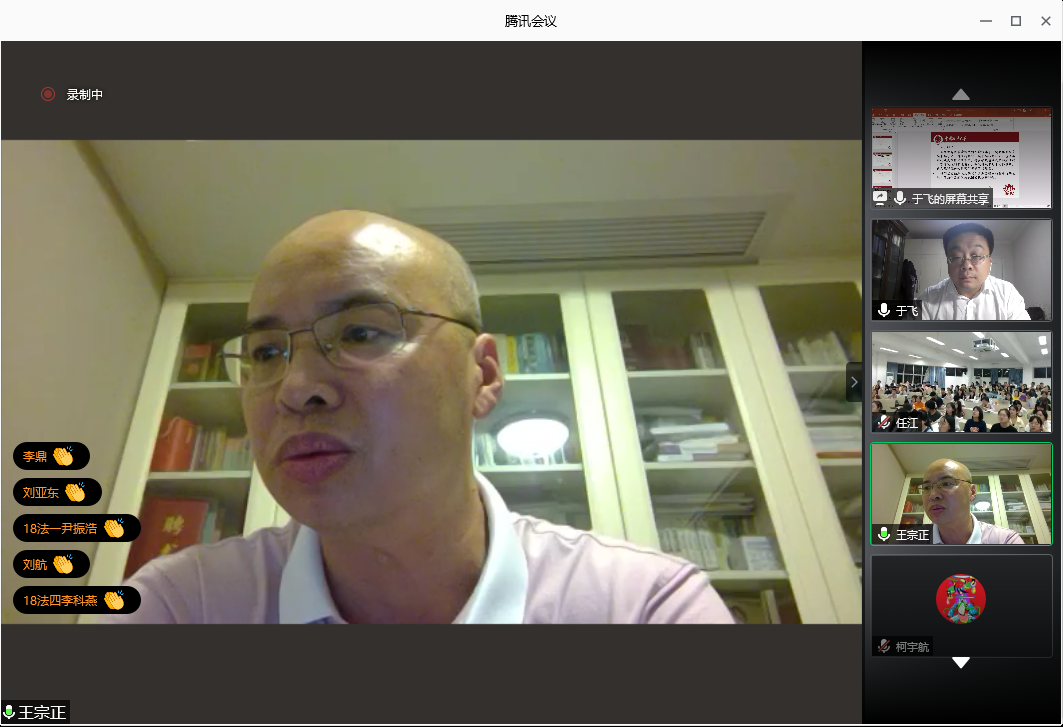The width and height of the screenshot is (1063, 727).
Task: Click the microphone icon on 于飞's video tile
Action: point(884,311)
